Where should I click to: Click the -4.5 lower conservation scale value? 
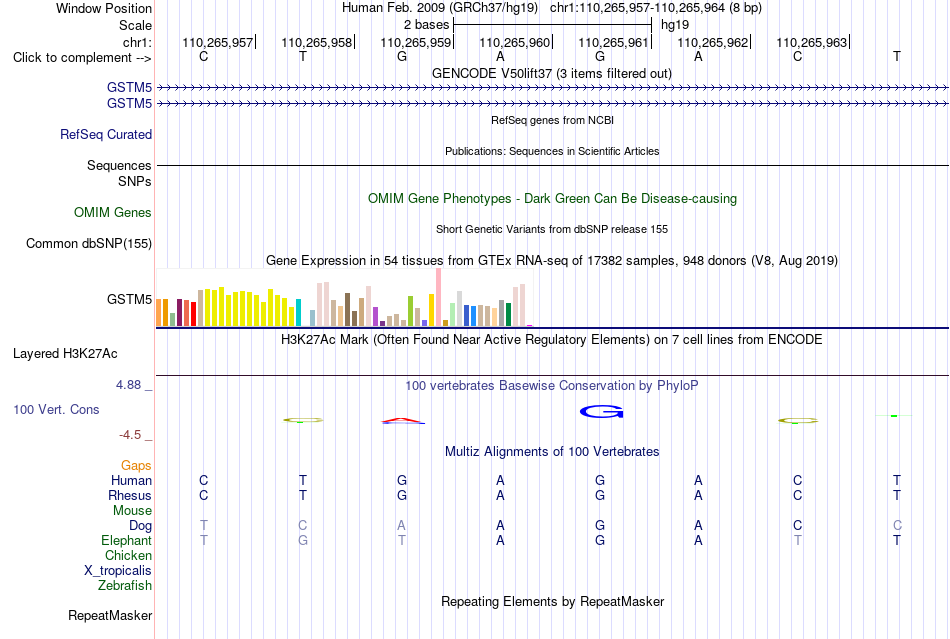[x=130, y=435]
